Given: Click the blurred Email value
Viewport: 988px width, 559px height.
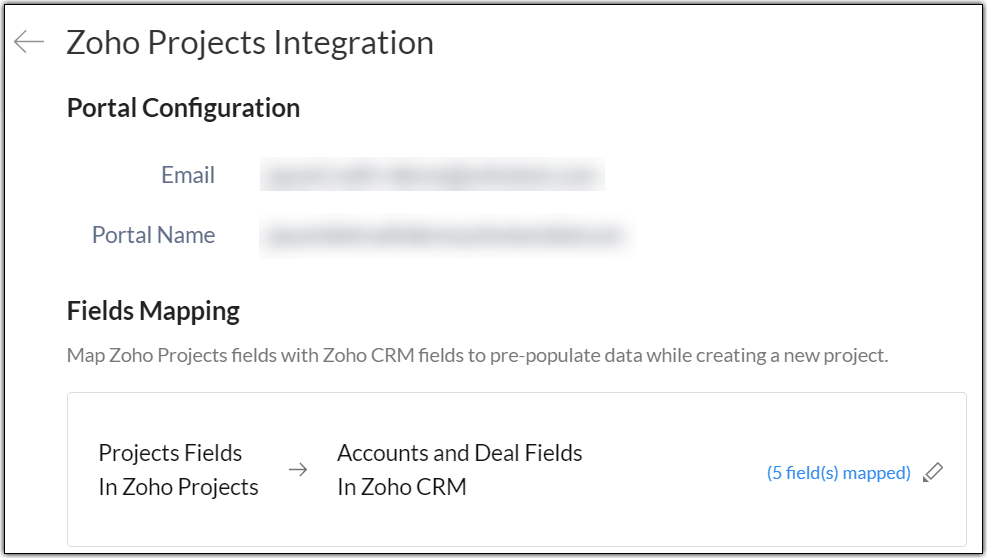Looking at the screenshot, I should (x=432, y=175).
